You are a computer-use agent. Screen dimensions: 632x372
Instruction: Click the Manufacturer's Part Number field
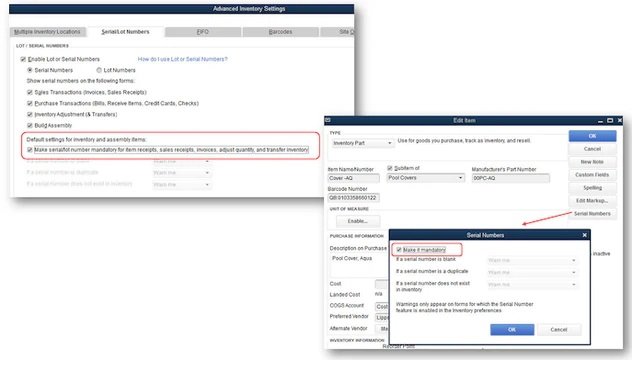point(511,178)
